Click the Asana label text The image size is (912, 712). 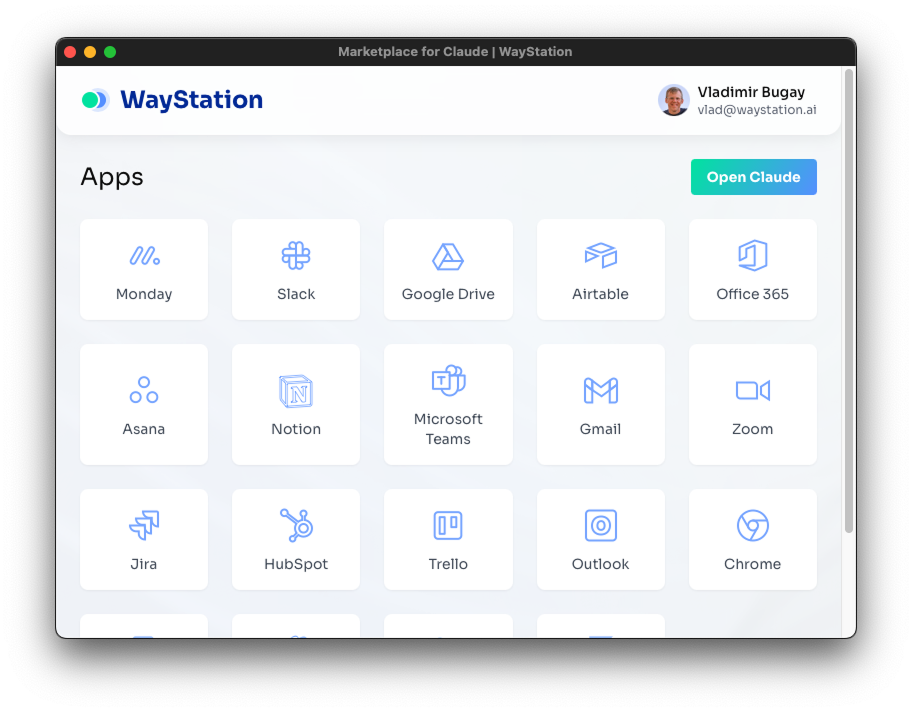tap(144, 429)
